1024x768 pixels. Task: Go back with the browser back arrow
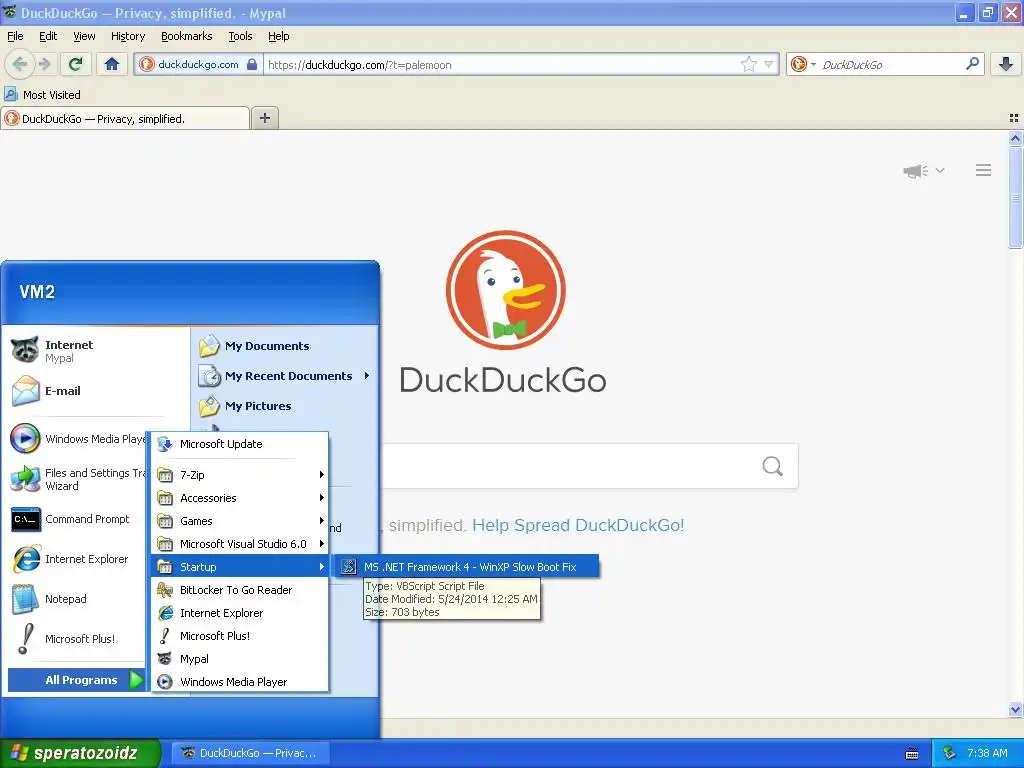[x=19, y=64]
